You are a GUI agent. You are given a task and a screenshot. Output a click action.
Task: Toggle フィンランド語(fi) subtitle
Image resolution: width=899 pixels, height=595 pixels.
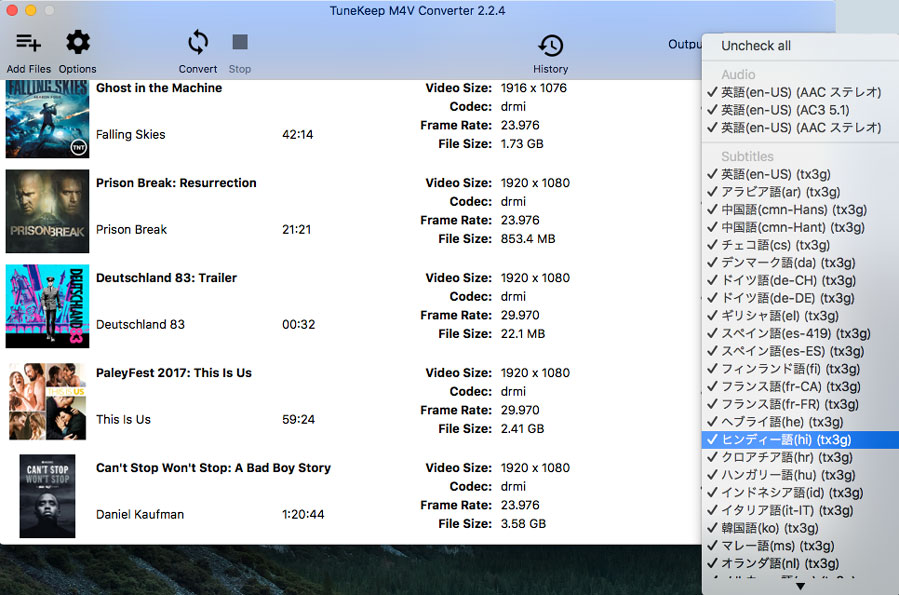tap(800, 370)
